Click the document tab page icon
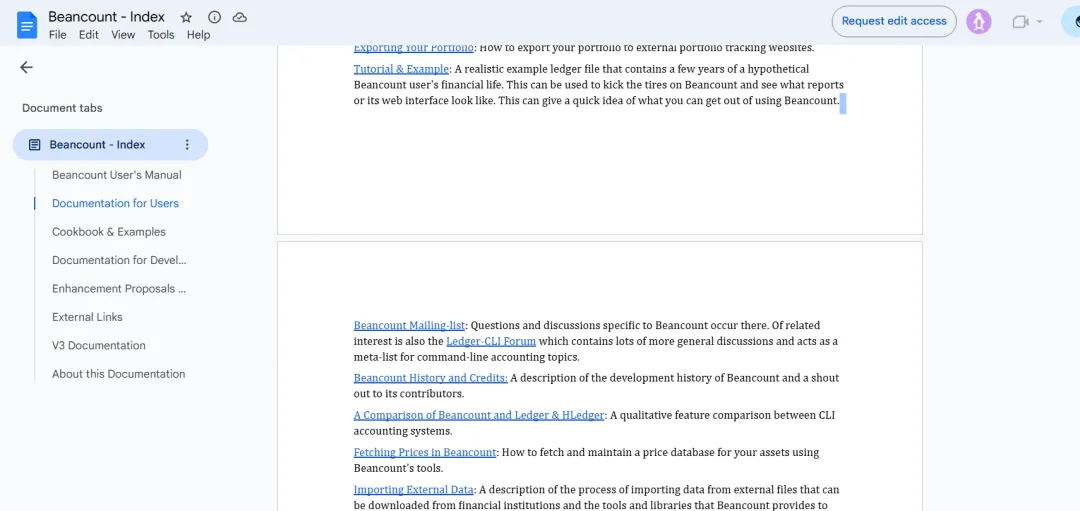The width and height of the screenshot is (1080, 511). point(34,145)
